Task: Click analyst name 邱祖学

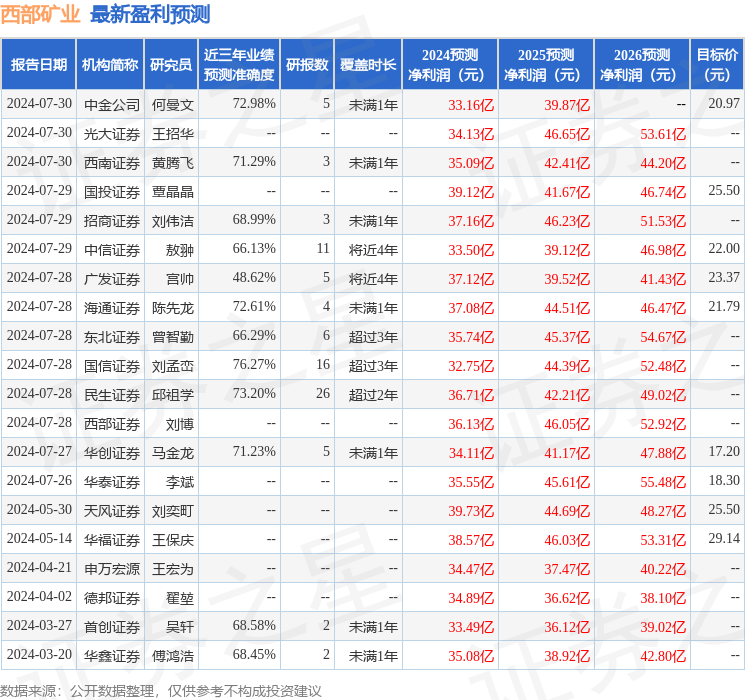Action: 173,394
